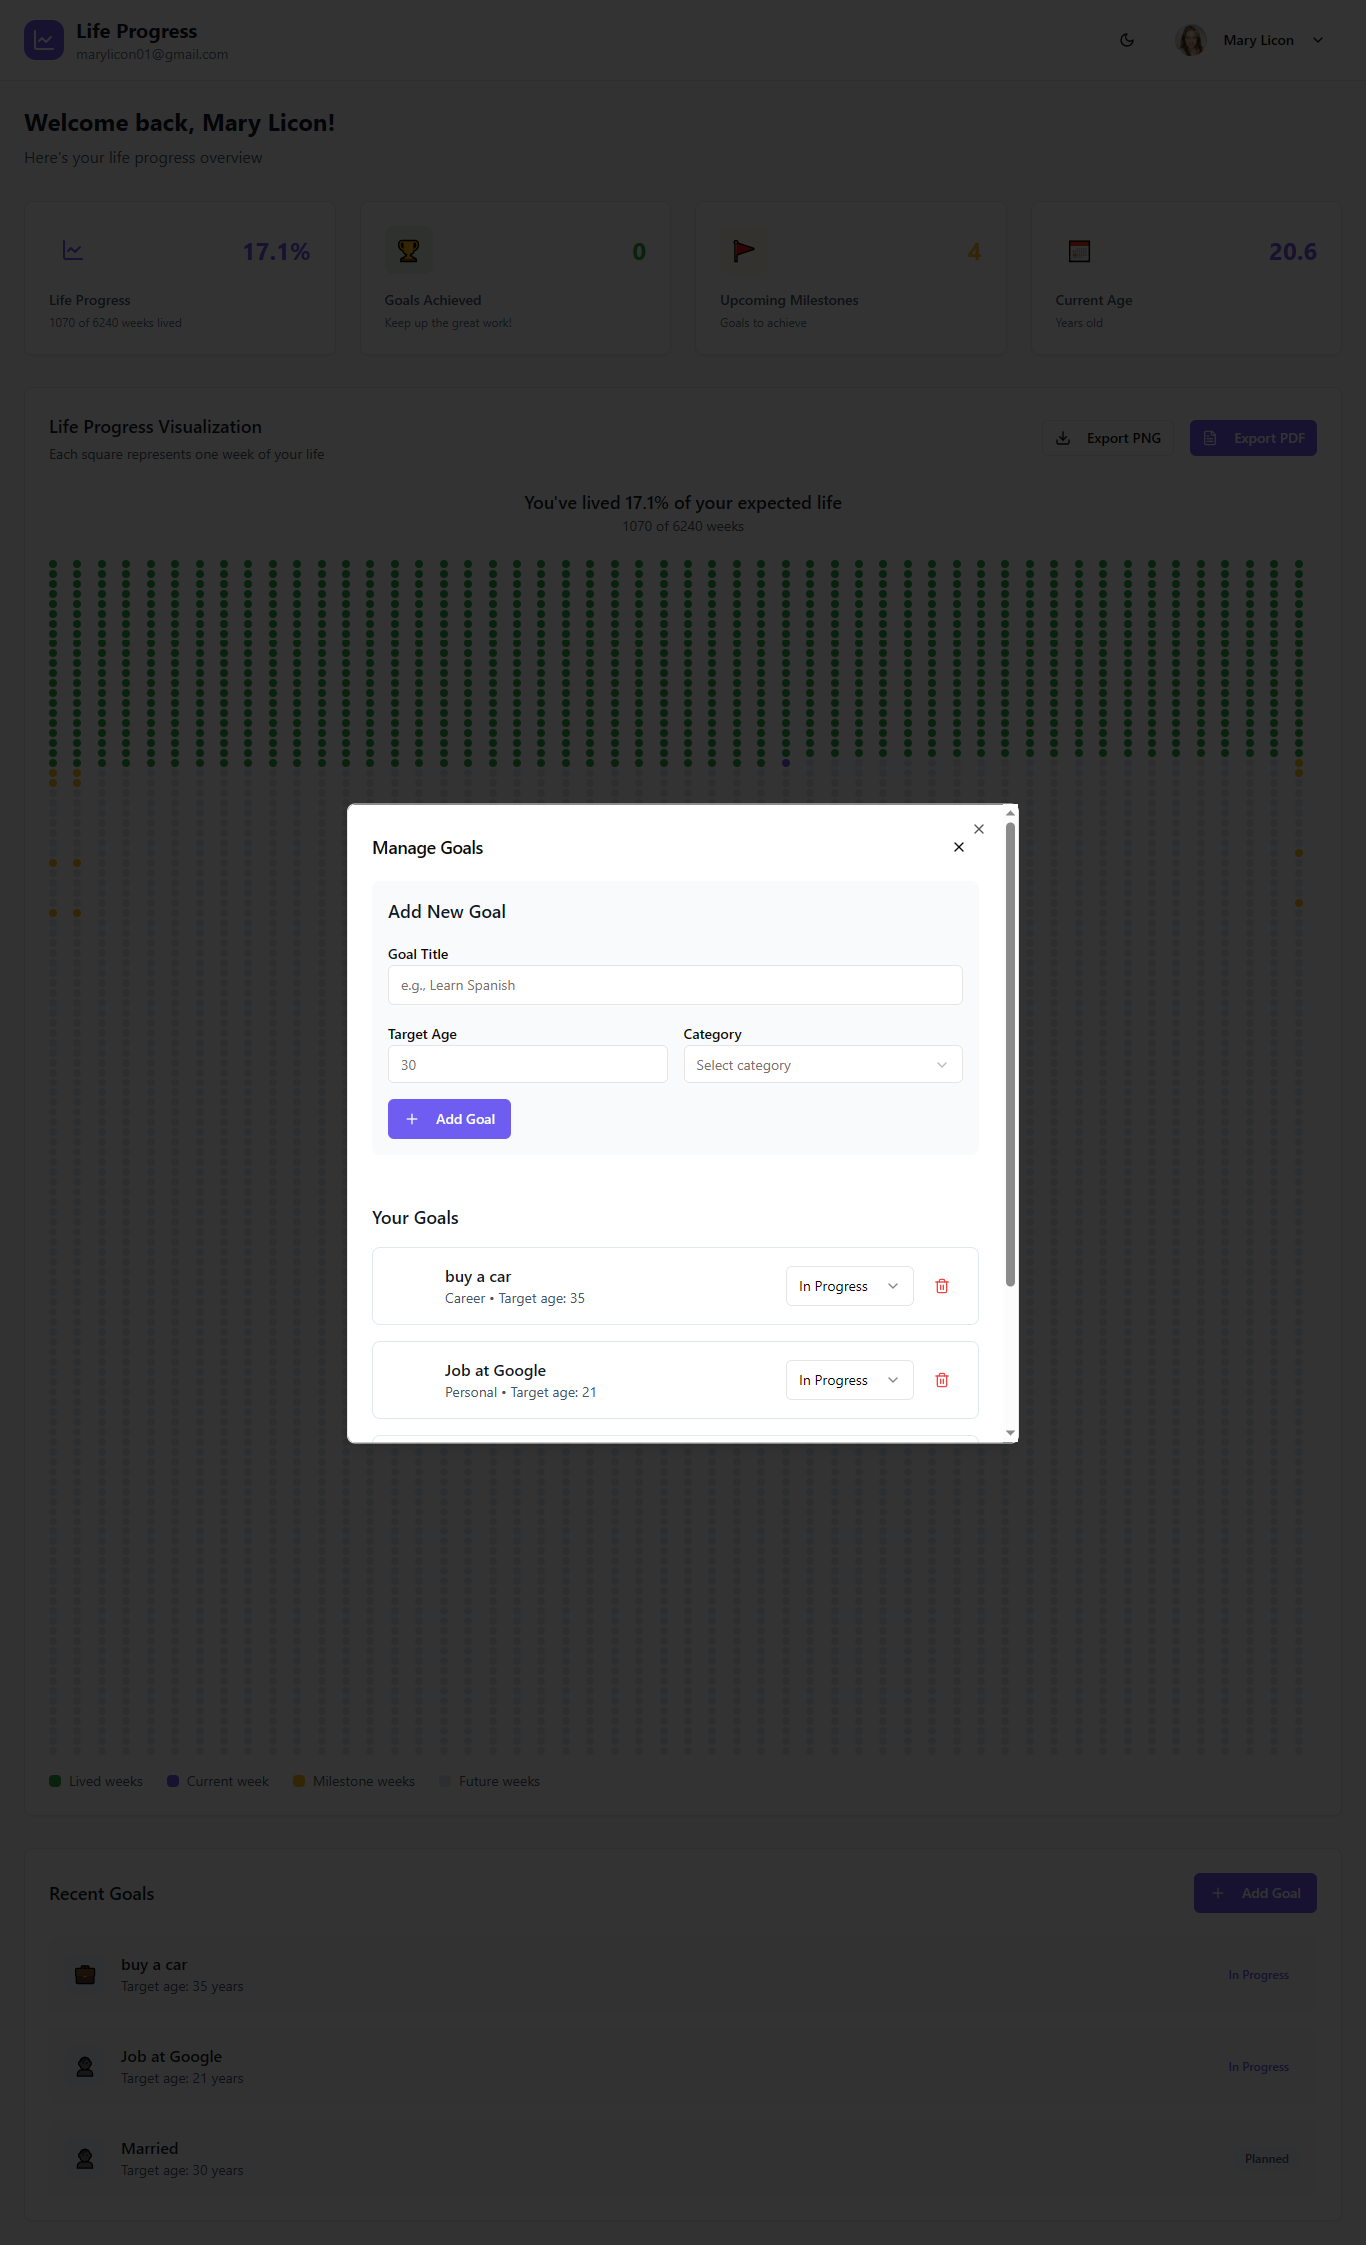This screenshot has height=2249, width=1366.
Task: Click the briefcase icon beside "buy a car"
Action: click(85, 1975)
